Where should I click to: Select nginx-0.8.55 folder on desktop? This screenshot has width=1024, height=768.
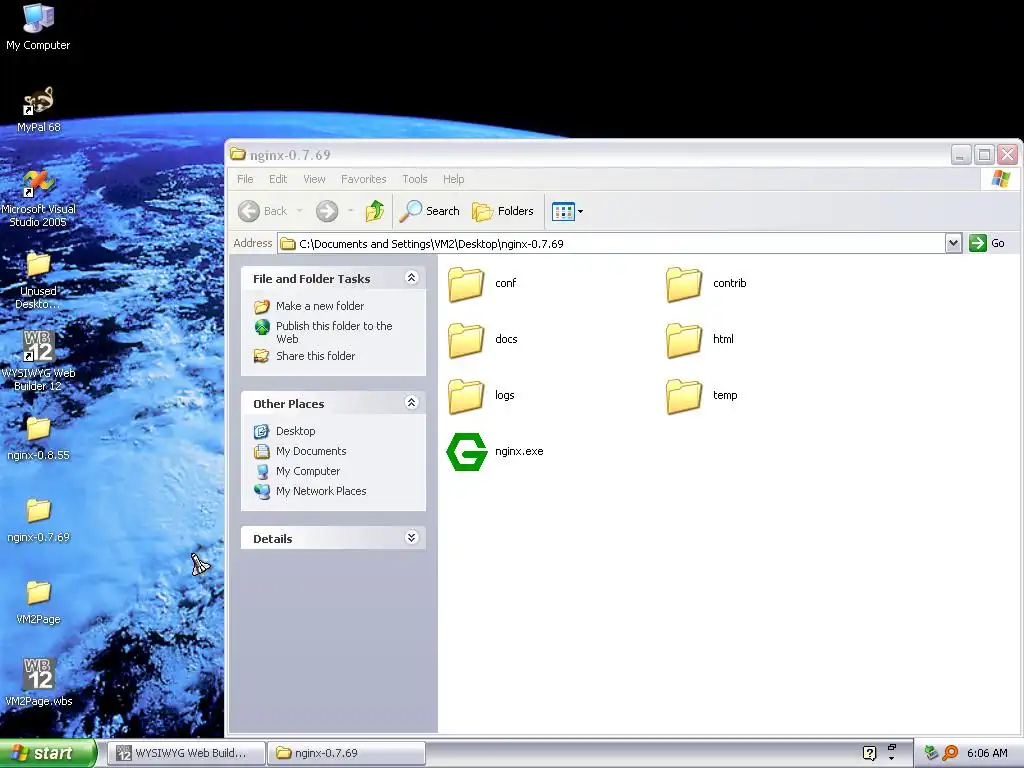pos(38,438)
